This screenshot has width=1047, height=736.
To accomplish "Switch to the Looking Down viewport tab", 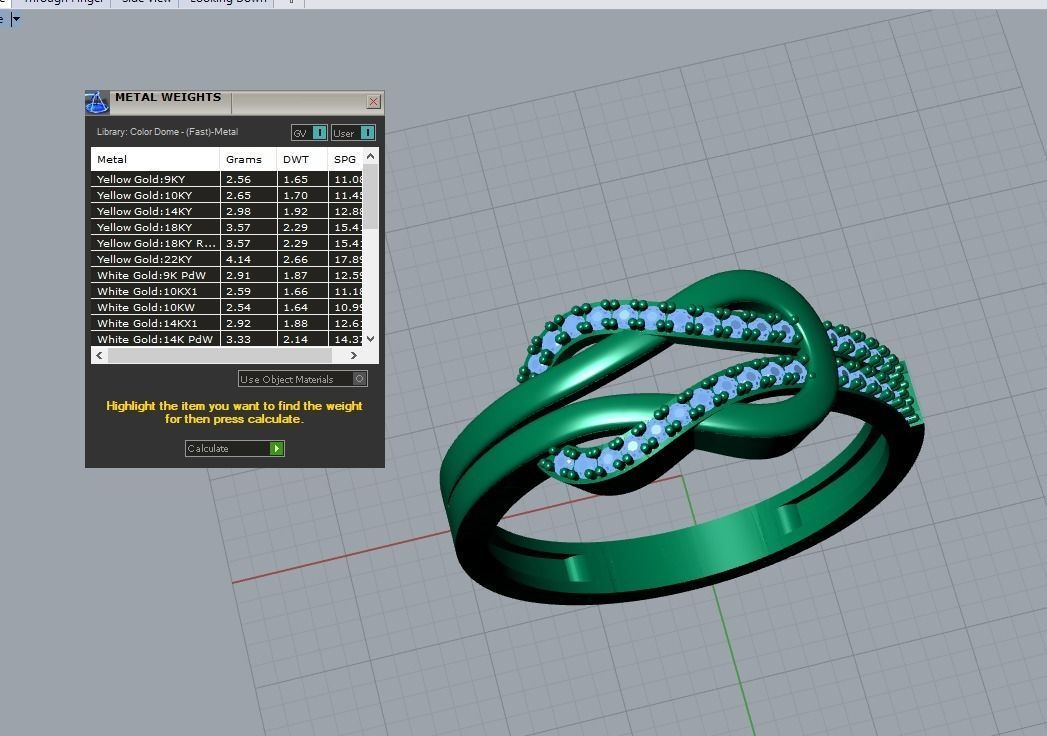I will click(x=228, y=2).
